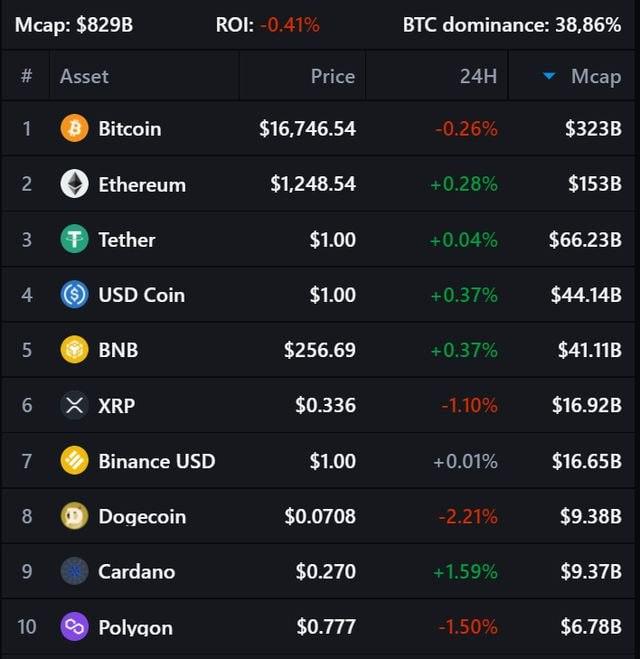Open the Cardano asset name link
This screenshot has width=640, height=659.
click(136, 571)
